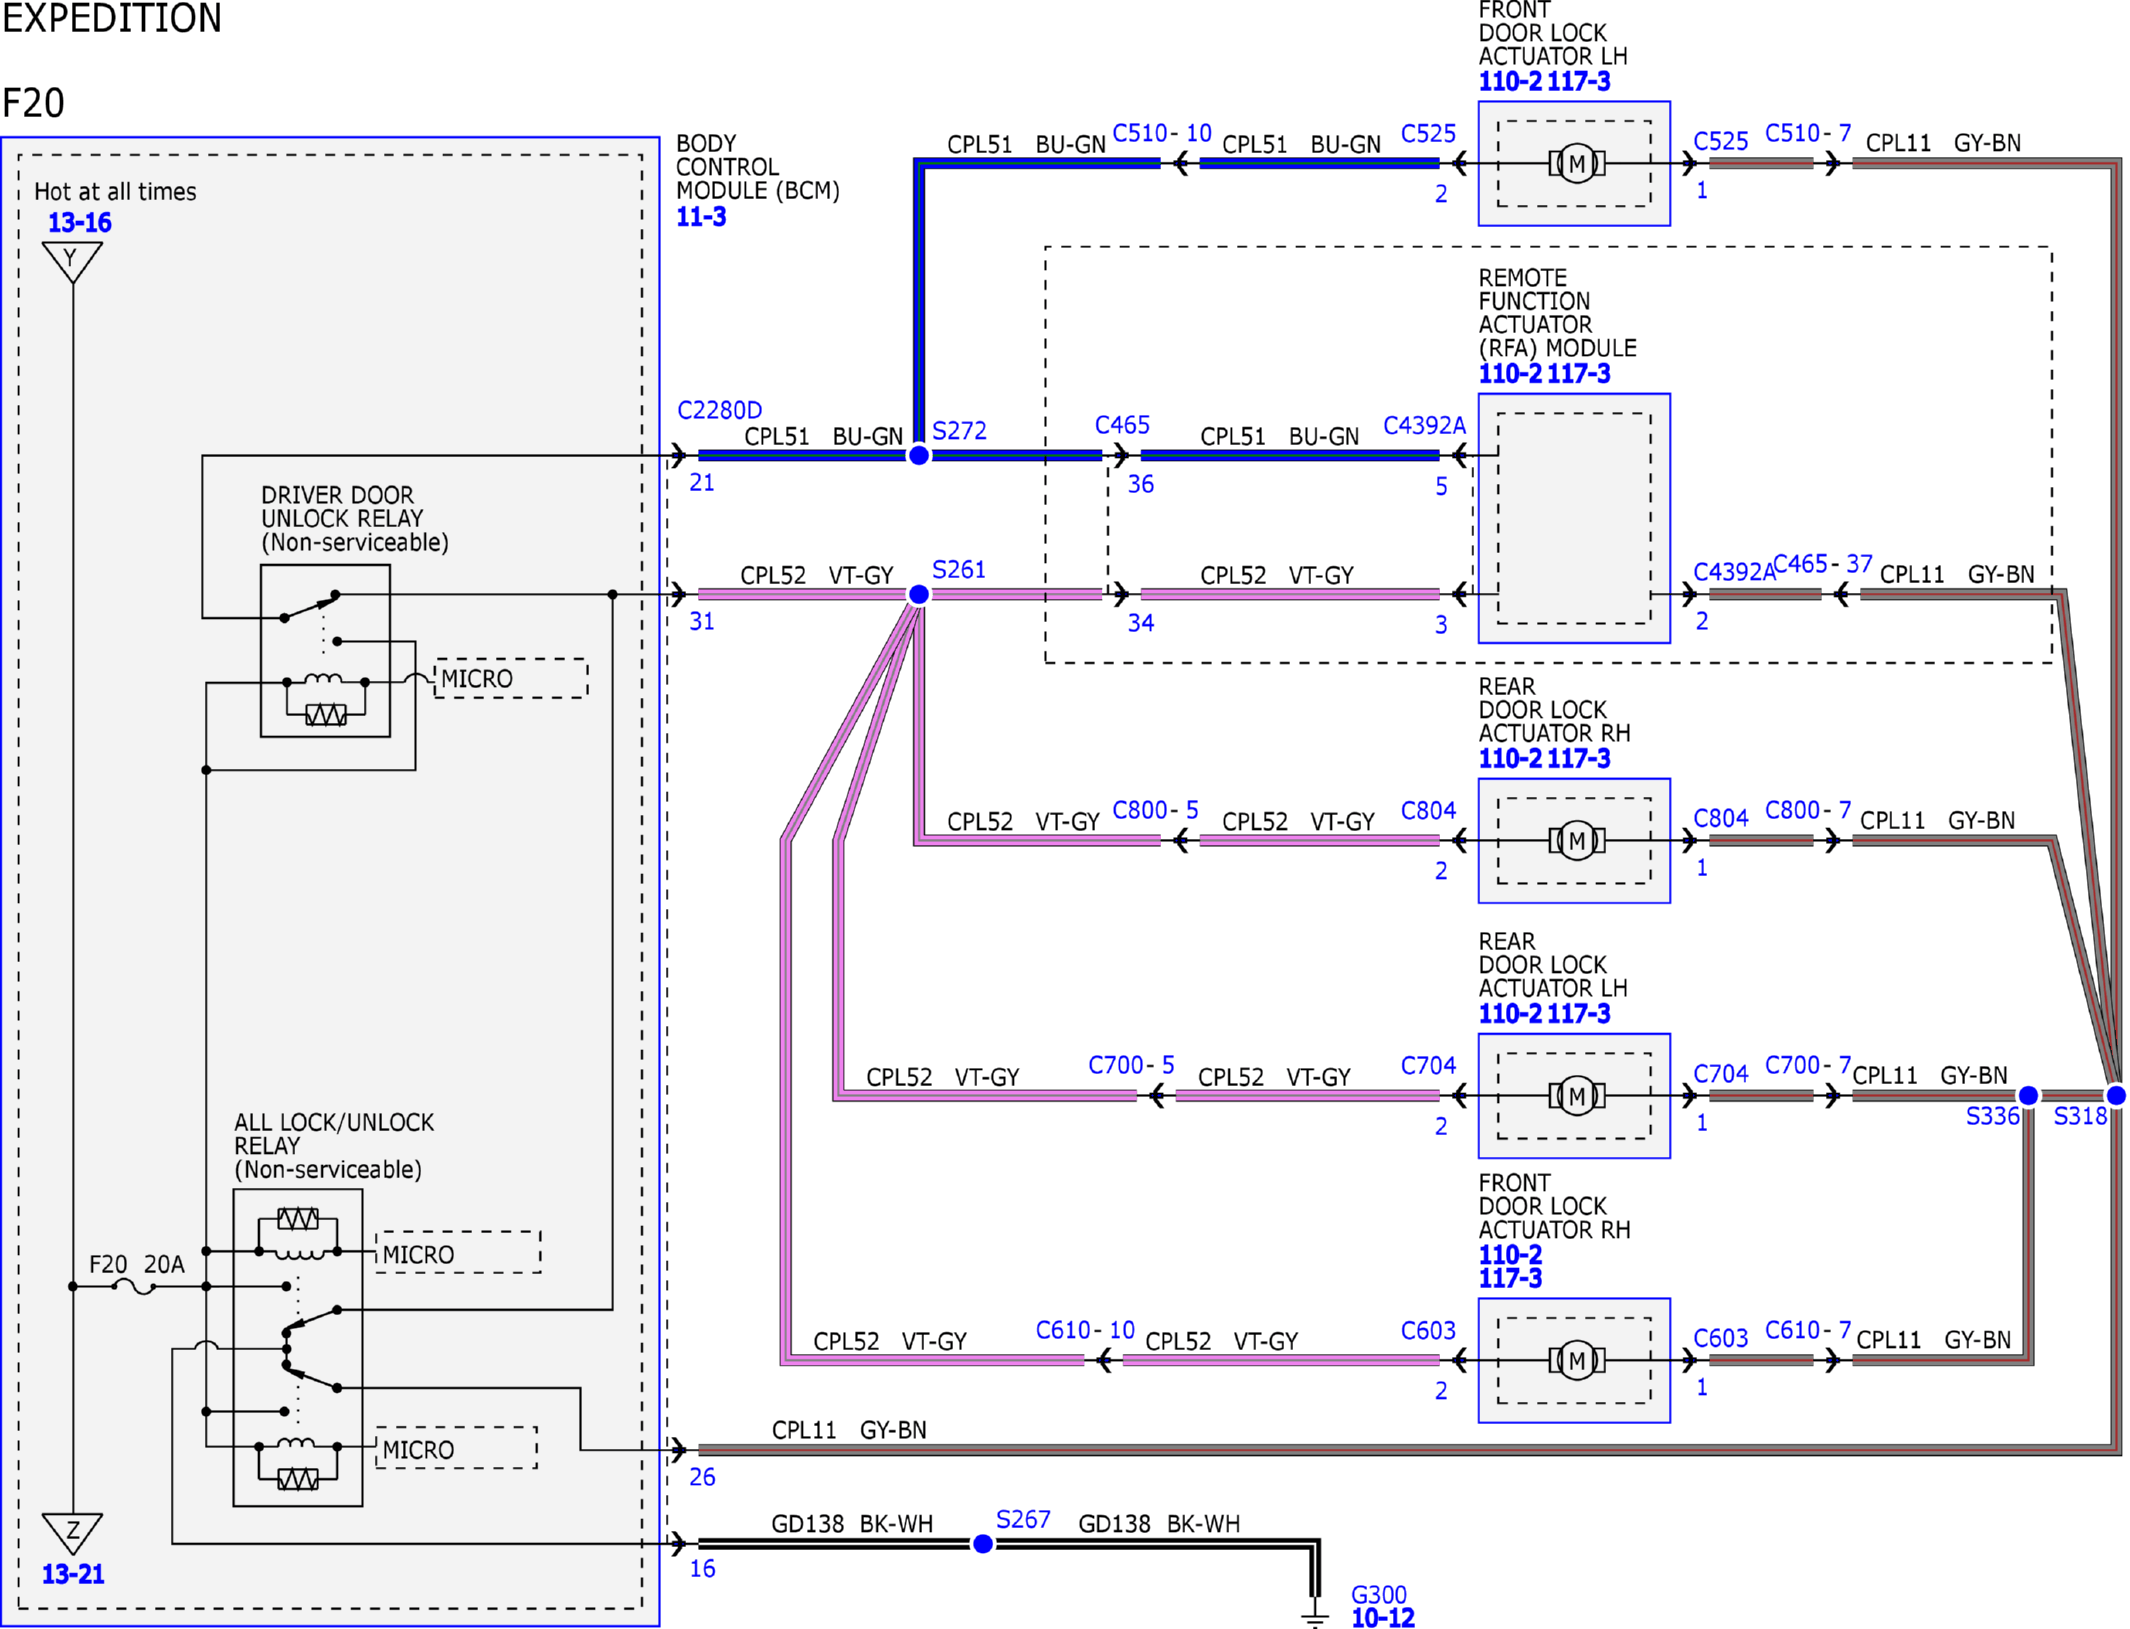This screenshot has width=2130, height=1629.
Task: Open 110-2 link under RFA Module label
Action: pos(1510,374)
